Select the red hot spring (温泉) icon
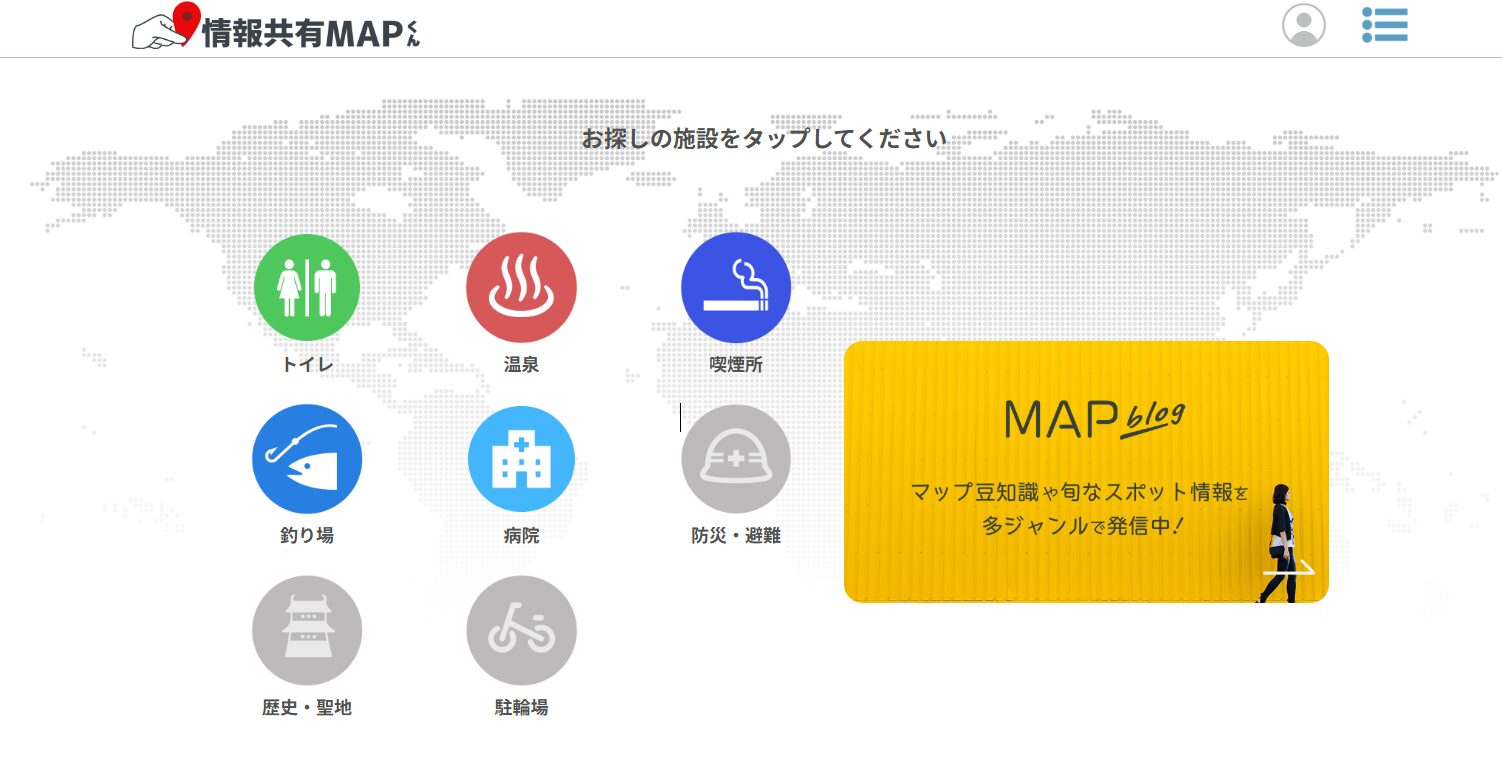 (x=521, y=288)
